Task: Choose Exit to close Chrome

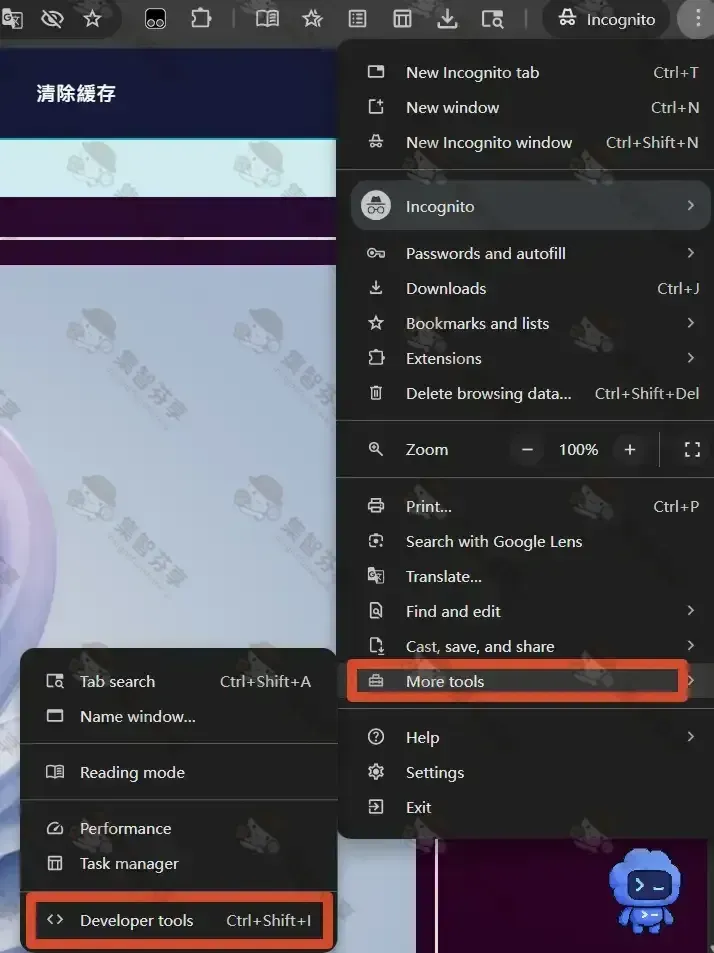Action: tap(525, 807)
